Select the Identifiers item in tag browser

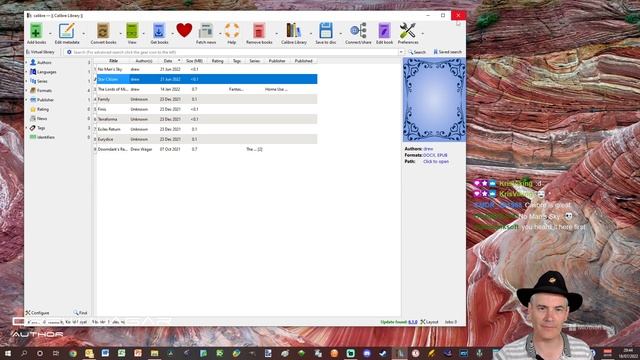click(46, 138)
